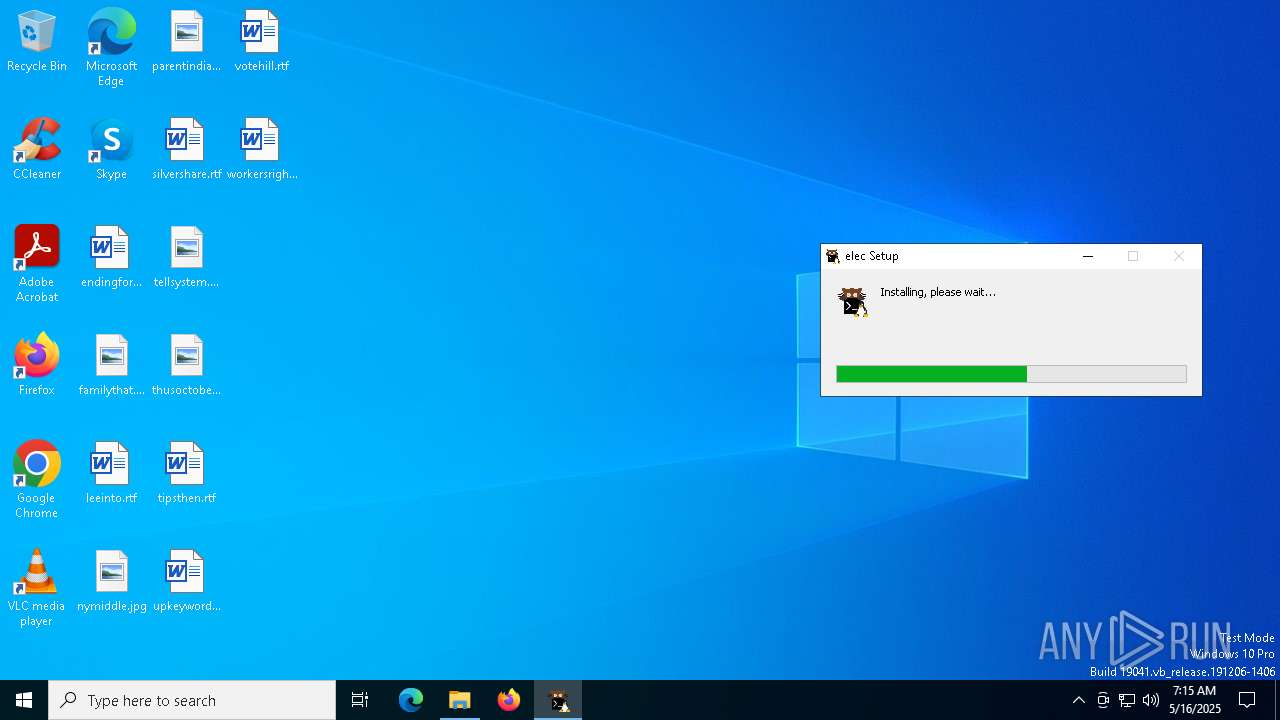Select the leeinto.rtf document icon
Image resolution: width=1280 pixels, height=720 pixels.
coord(111,474)
